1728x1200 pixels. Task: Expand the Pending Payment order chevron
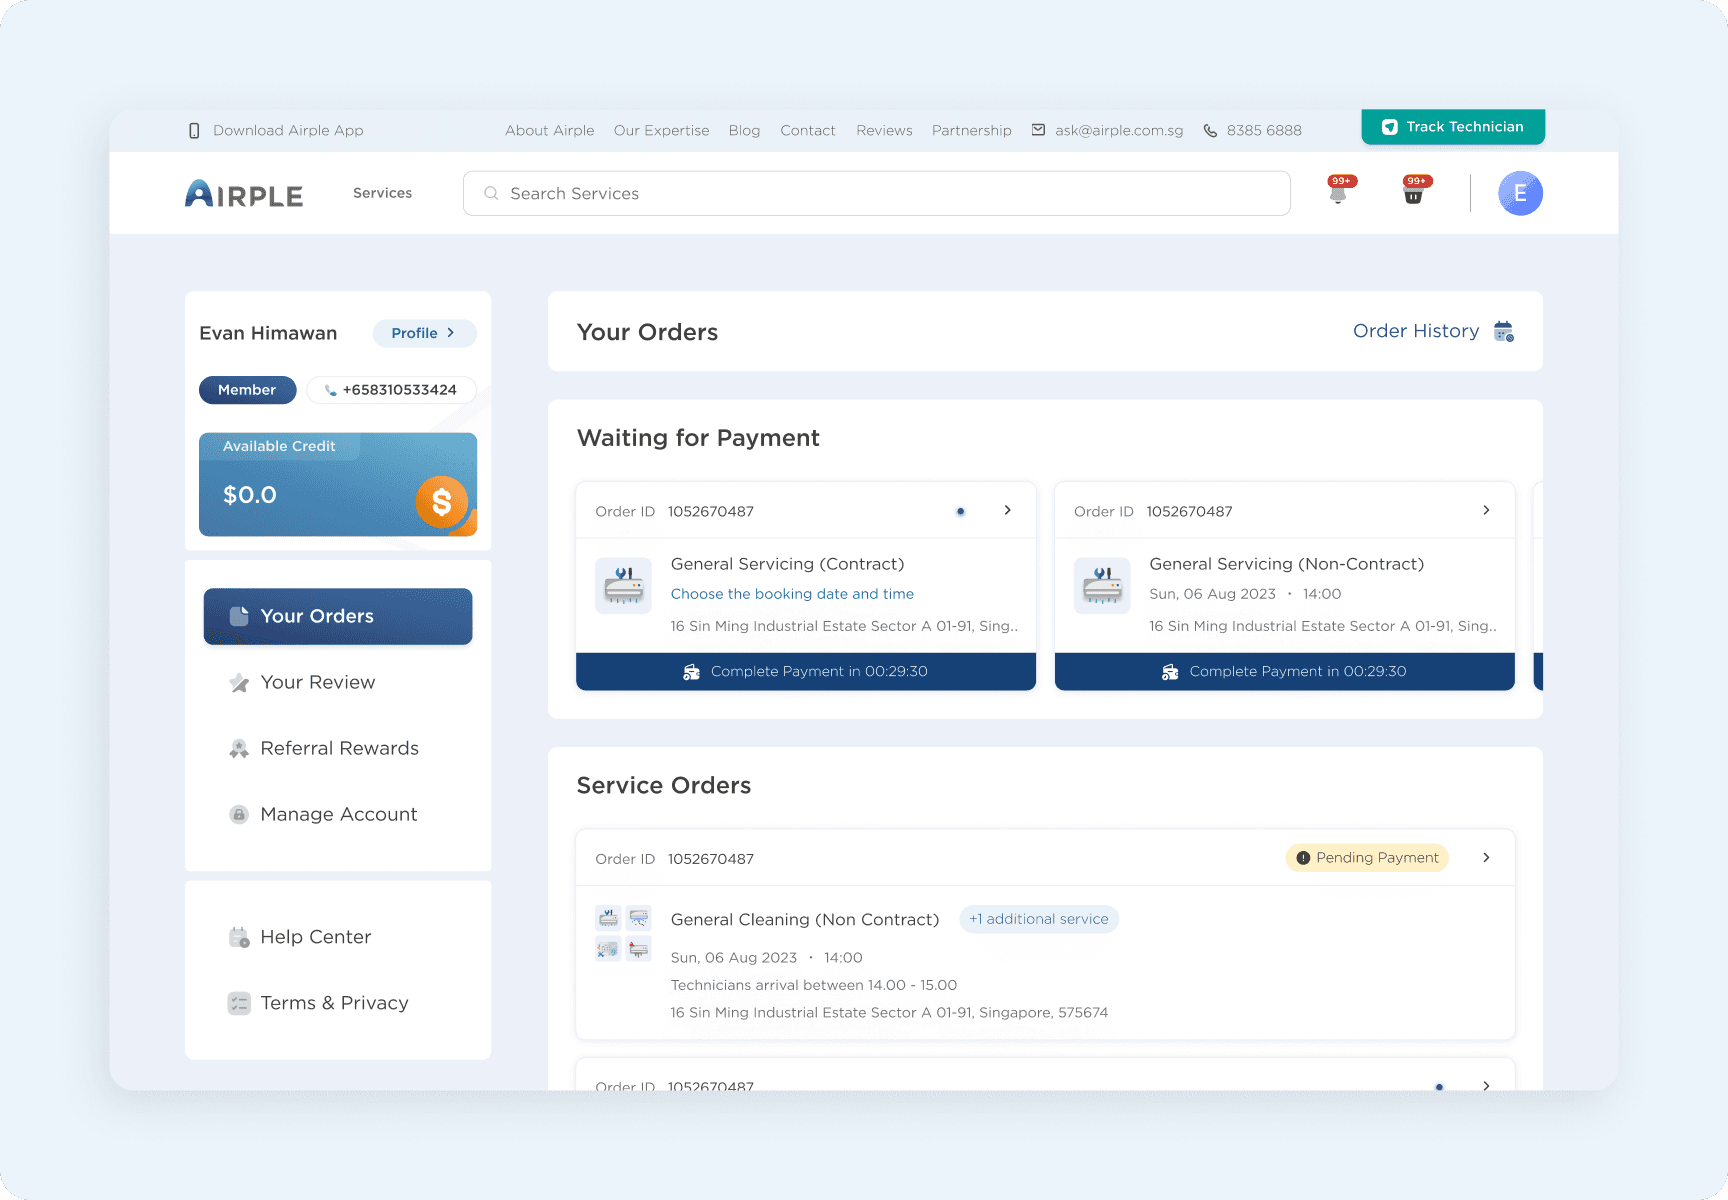1486,858
